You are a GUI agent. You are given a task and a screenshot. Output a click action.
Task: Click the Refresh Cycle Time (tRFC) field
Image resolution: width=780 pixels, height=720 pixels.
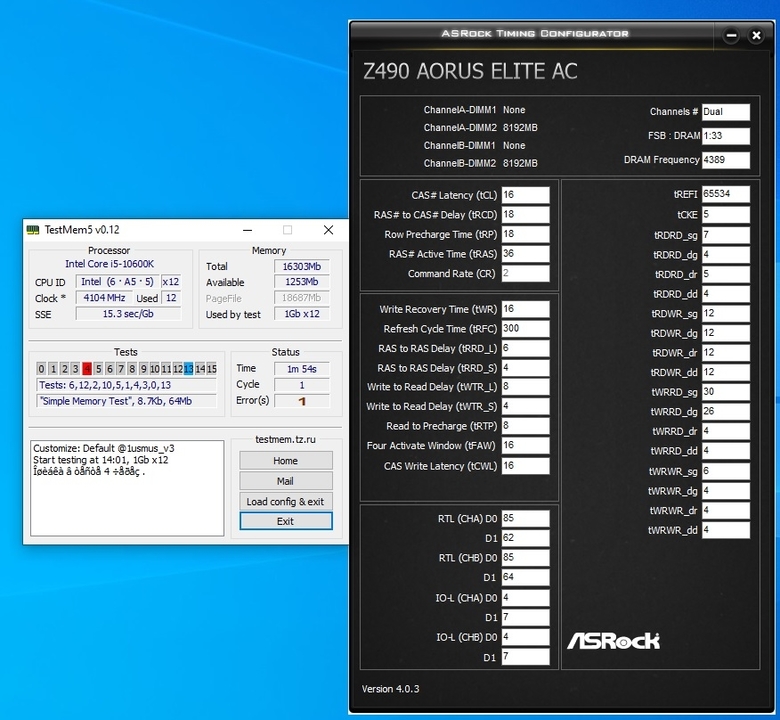click(x=525, y=328)
